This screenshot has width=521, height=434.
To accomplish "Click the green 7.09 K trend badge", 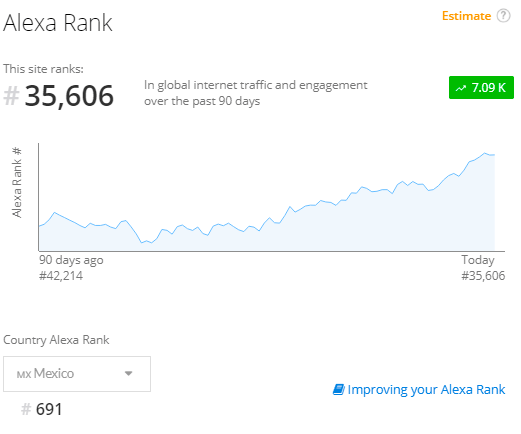I will [x=481, y=88].
